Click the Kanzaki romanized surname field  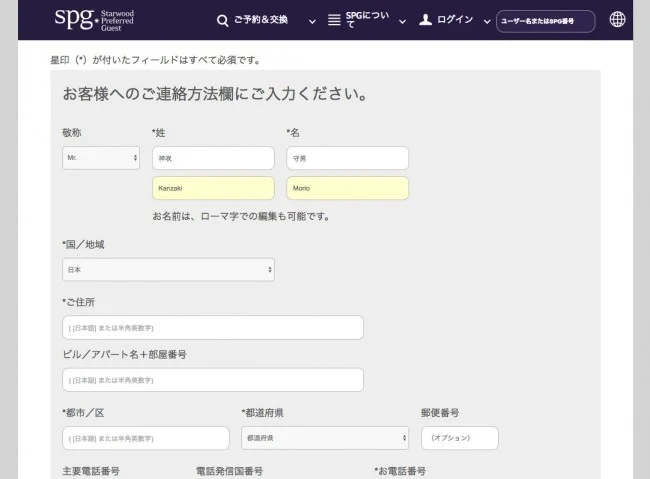[x=213, y=188]
